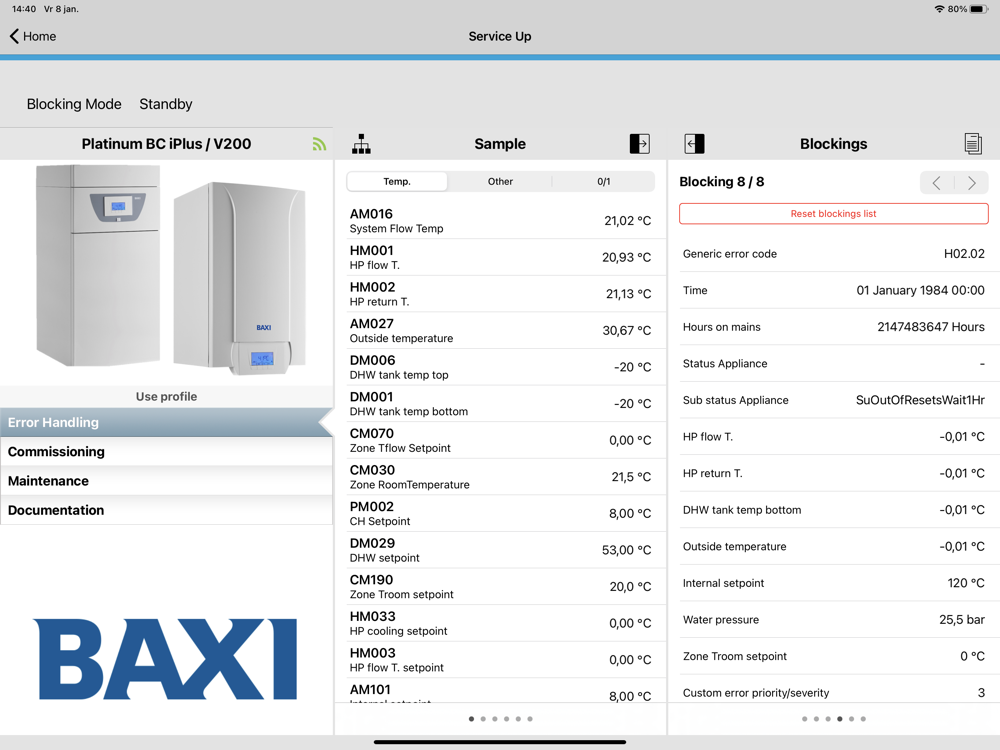This screenshot has height=750, width=1000.
Task: Select AM027 Outside temperature row
Action: click(x=500, y=330)
